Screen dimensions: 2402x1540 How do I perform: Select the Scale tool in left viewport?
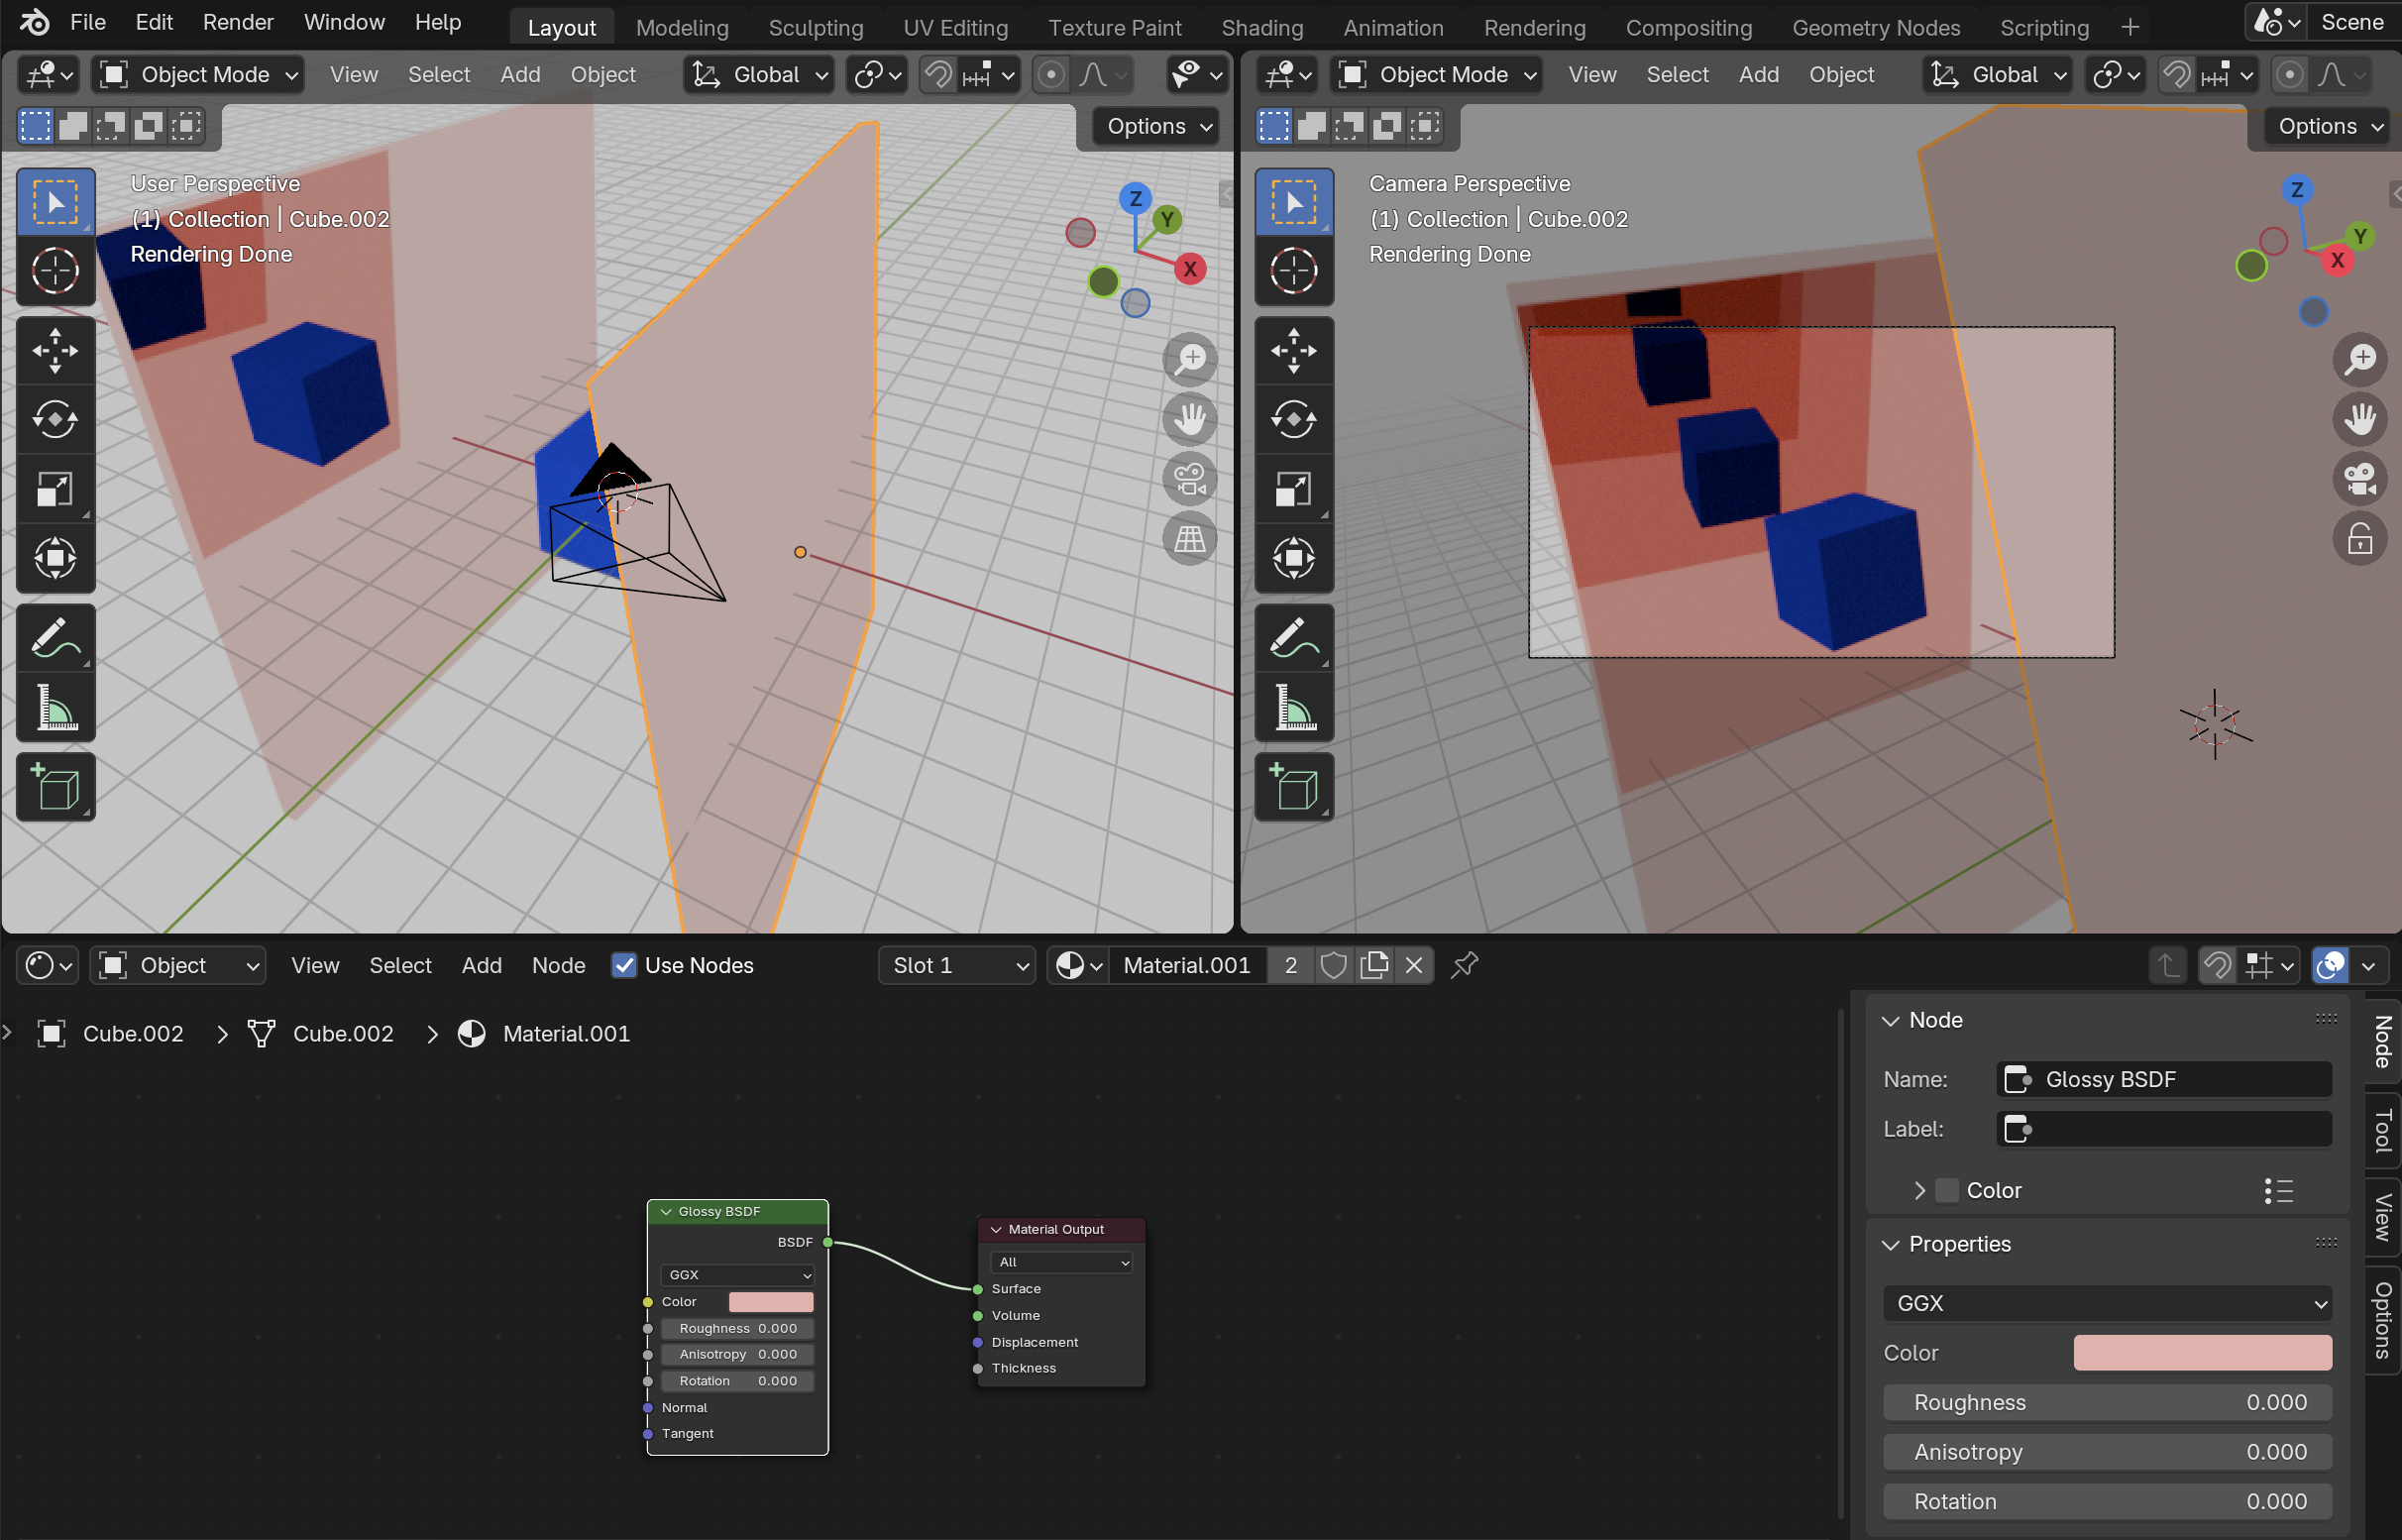tap(55, 489)
